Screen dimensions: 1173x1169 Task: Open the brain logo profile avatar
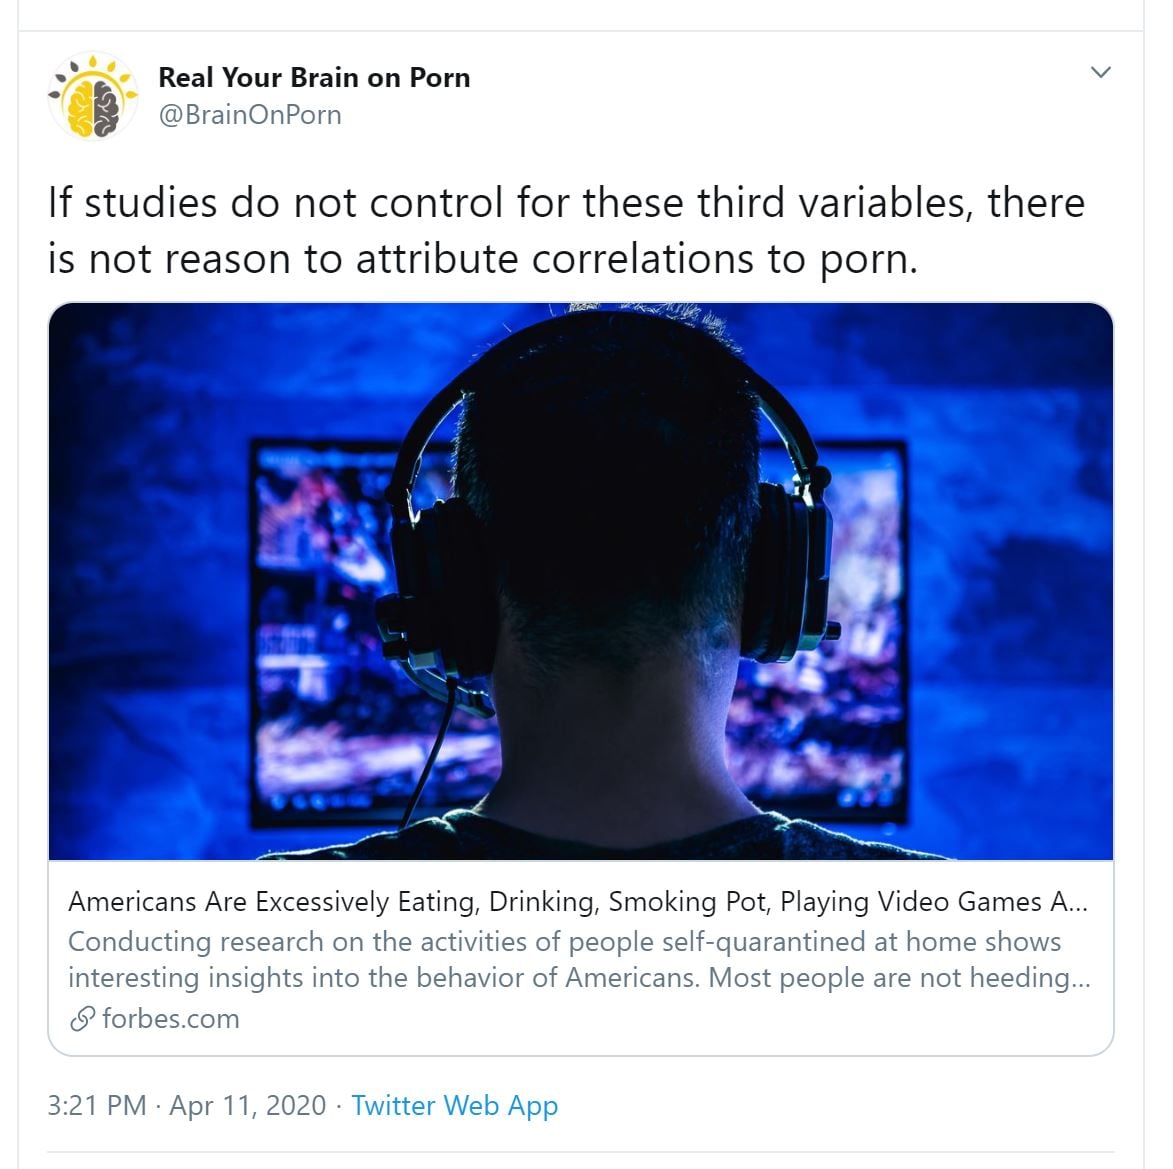(93, 96)
